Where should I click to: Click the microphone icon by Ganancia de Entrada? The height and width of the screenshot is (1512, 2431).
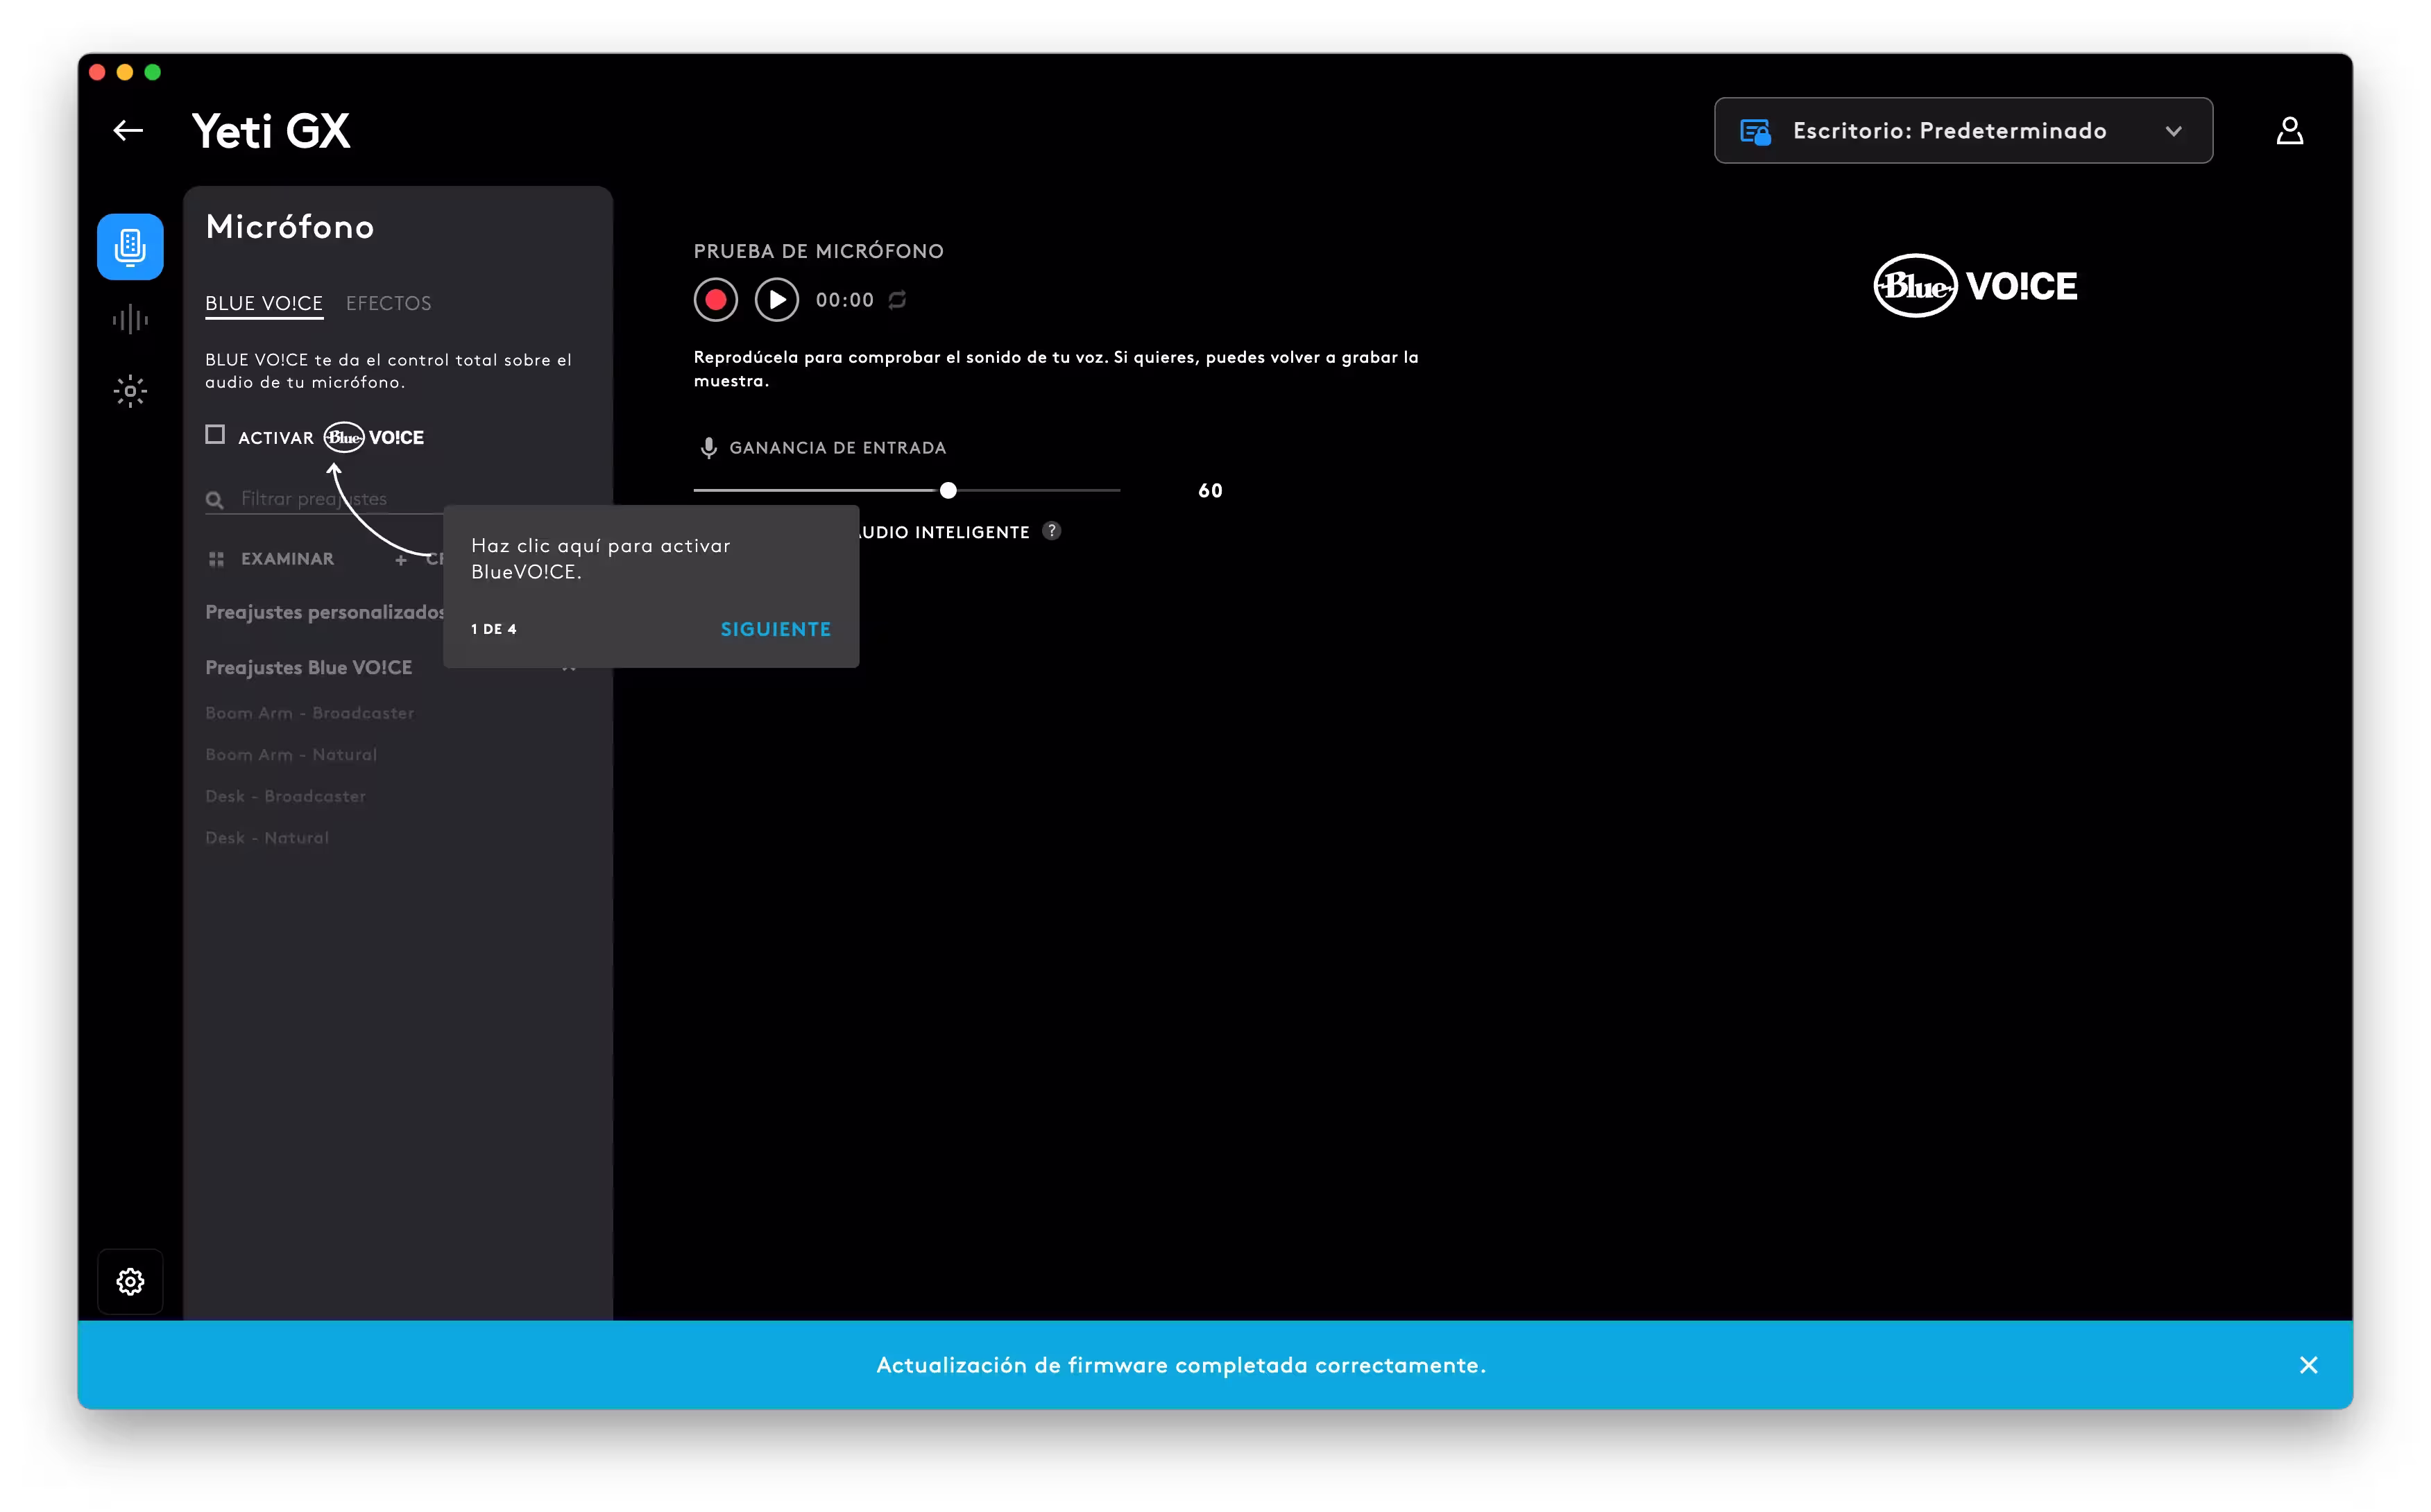[x=708, y=448]
